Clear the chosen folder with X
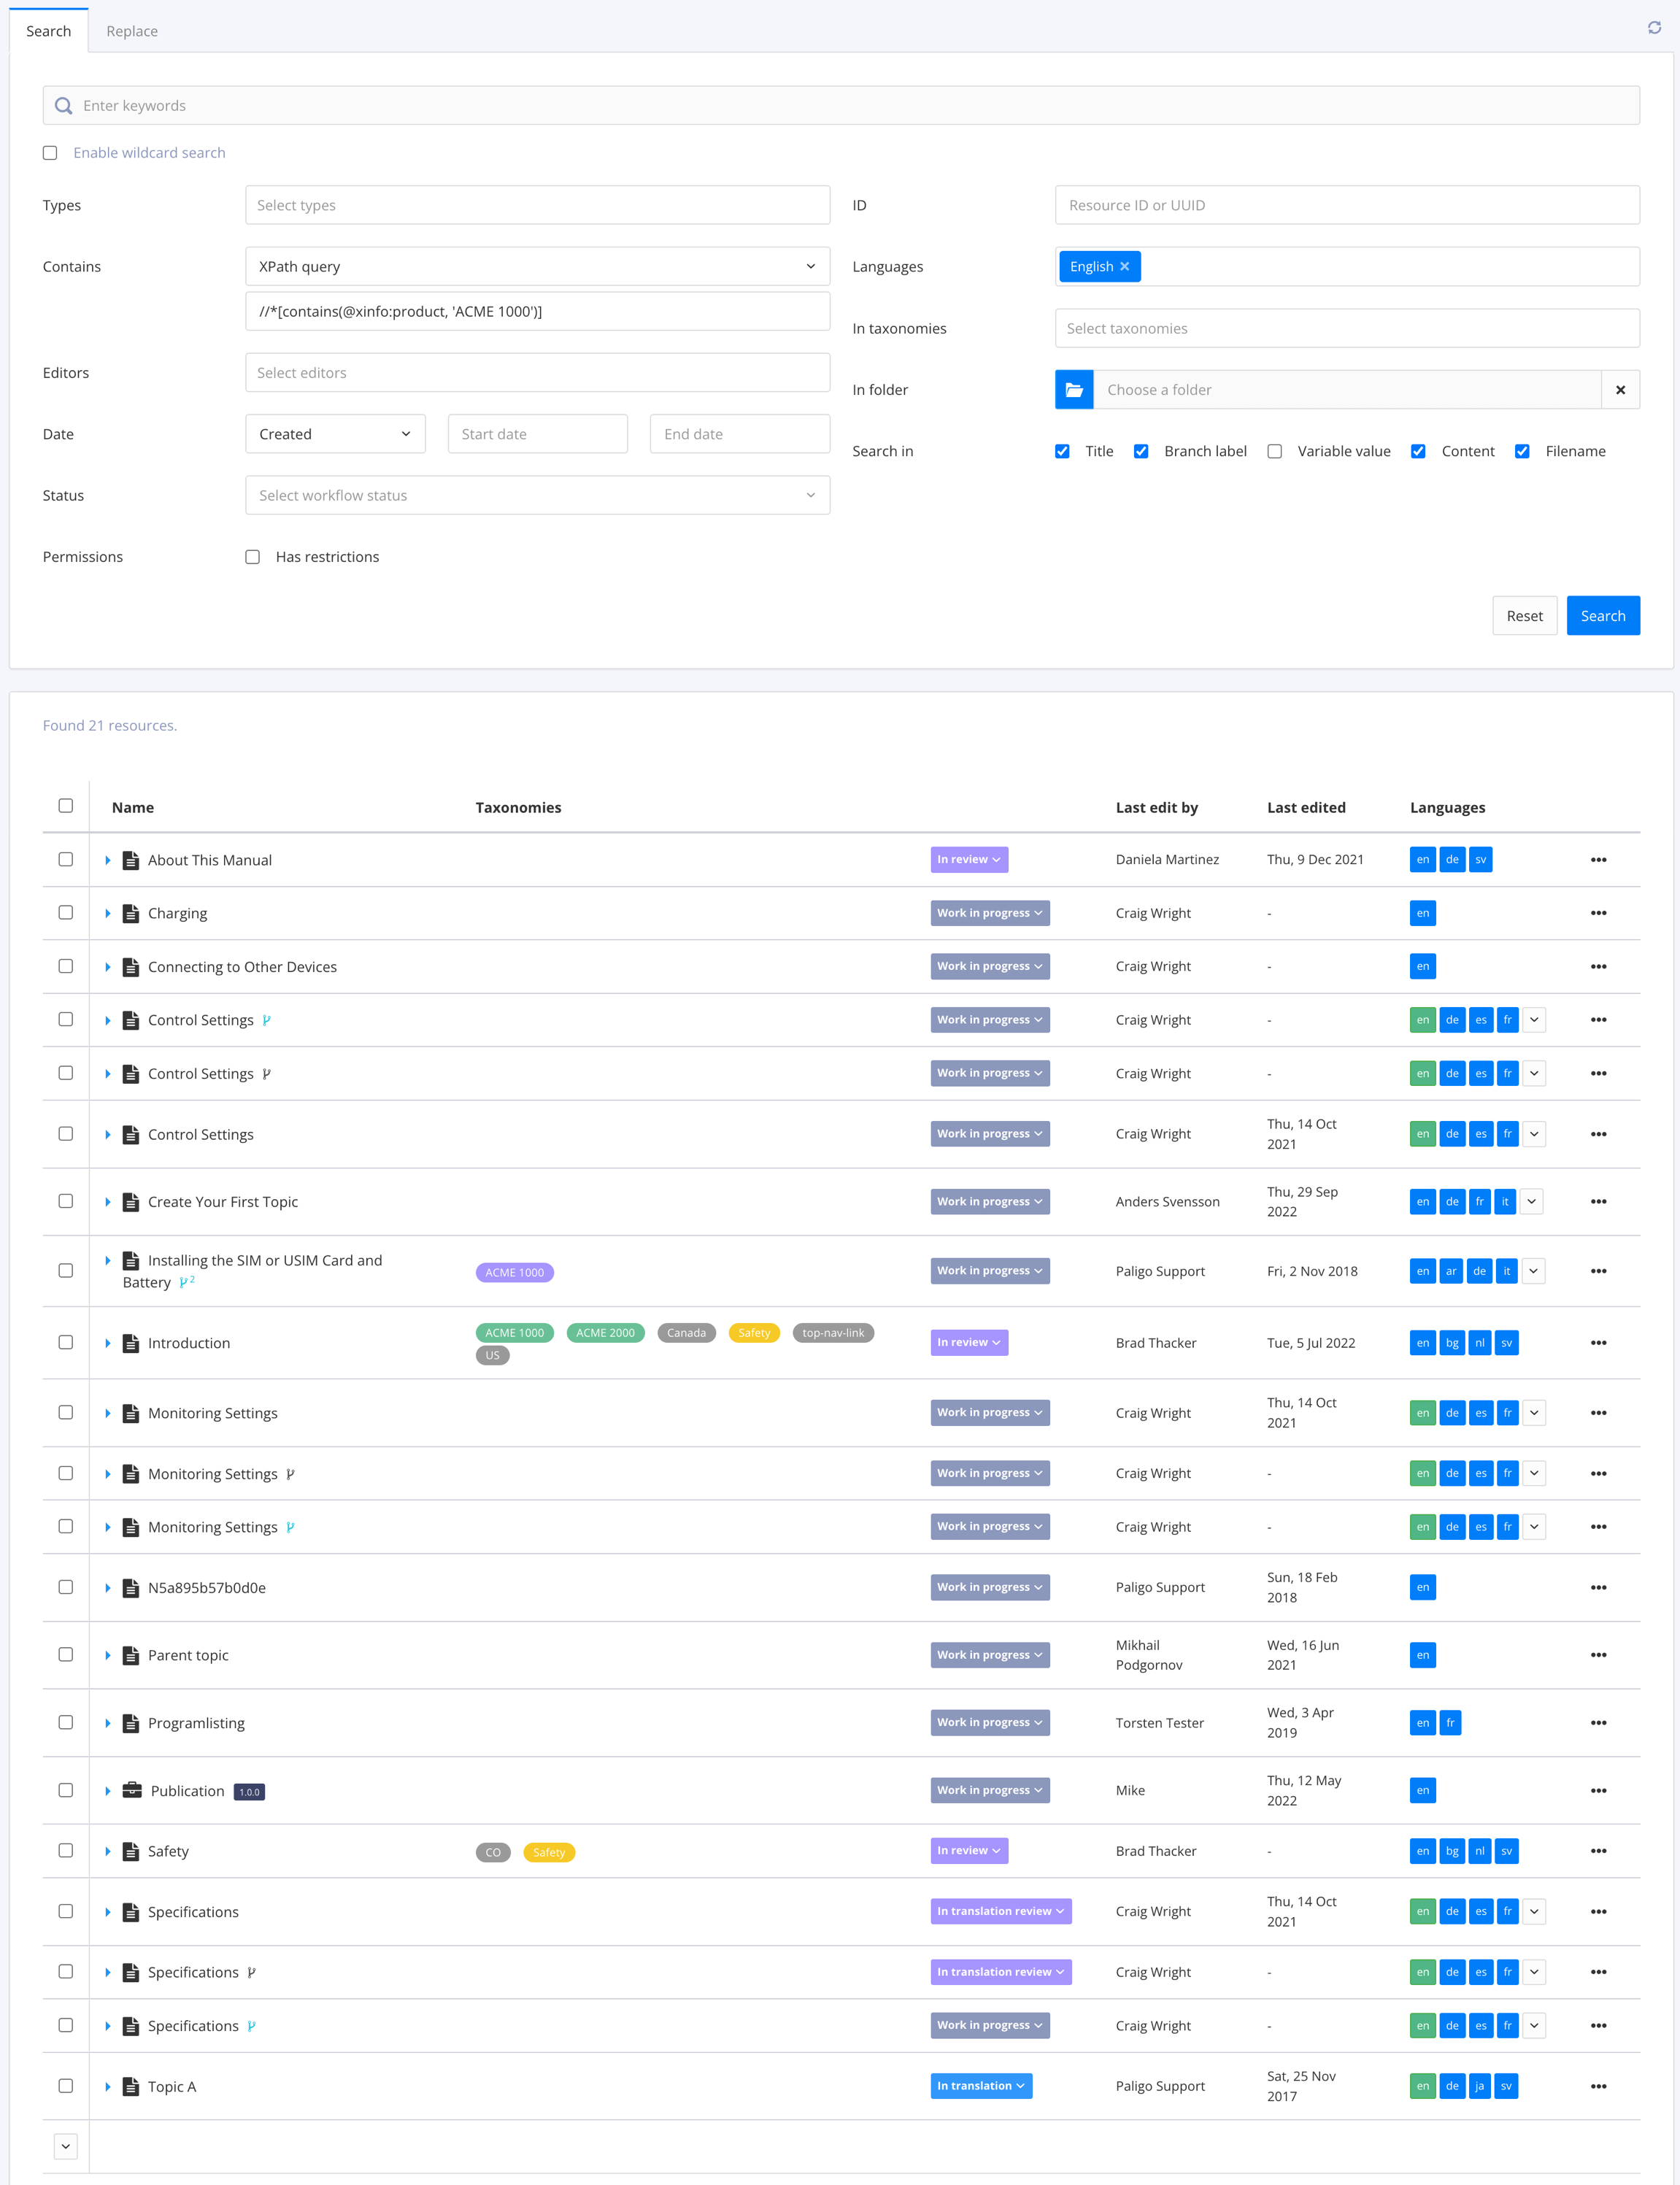The width and height of the screenshot is (1680, 2185). 1620,390
